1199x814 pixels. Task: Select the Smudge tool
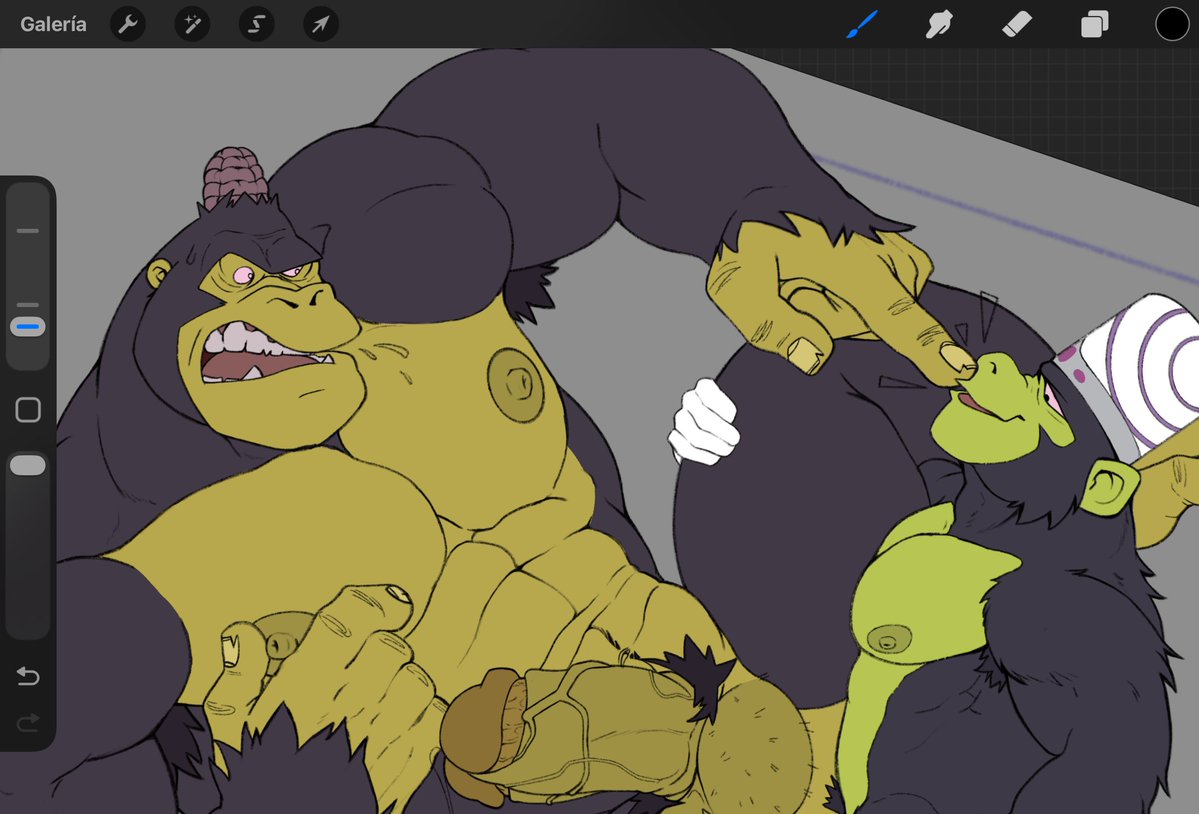(939, 24)
